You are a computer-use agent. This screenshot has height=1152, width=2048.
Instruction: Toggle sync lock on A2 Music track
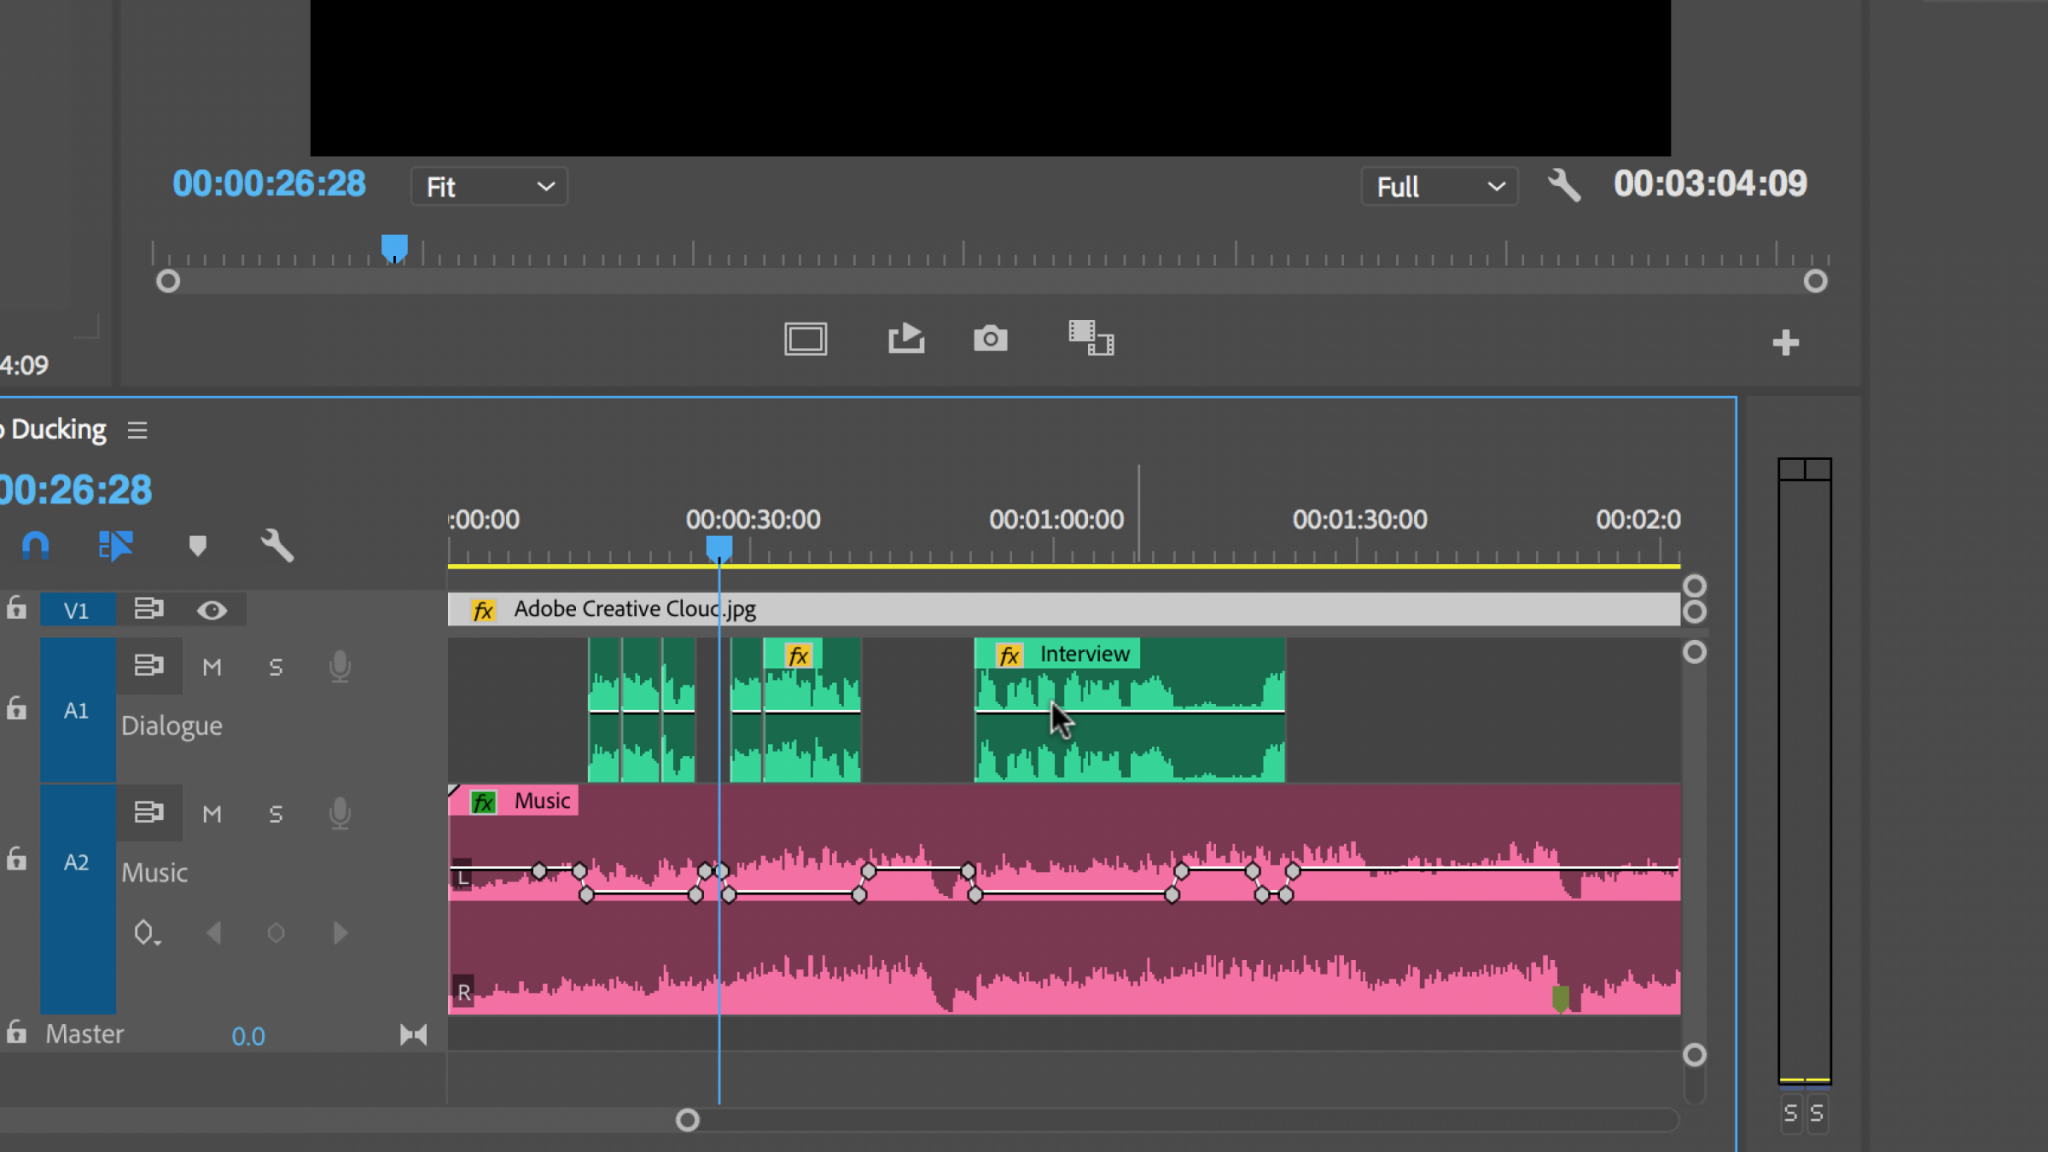pyautogui.click(x=149, y=812)
